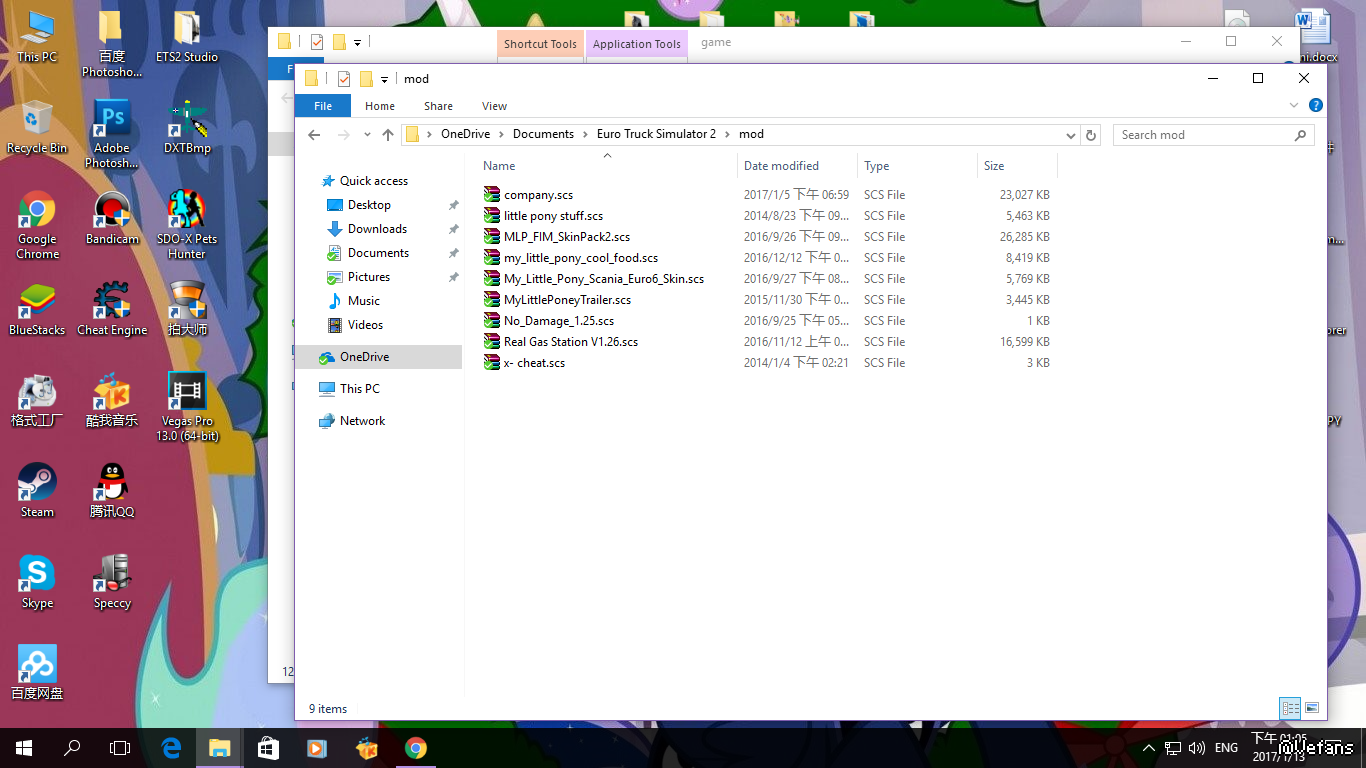
Task: Select the No_Damage_1.25.scs file icon
Action: (x=491, y=321)
